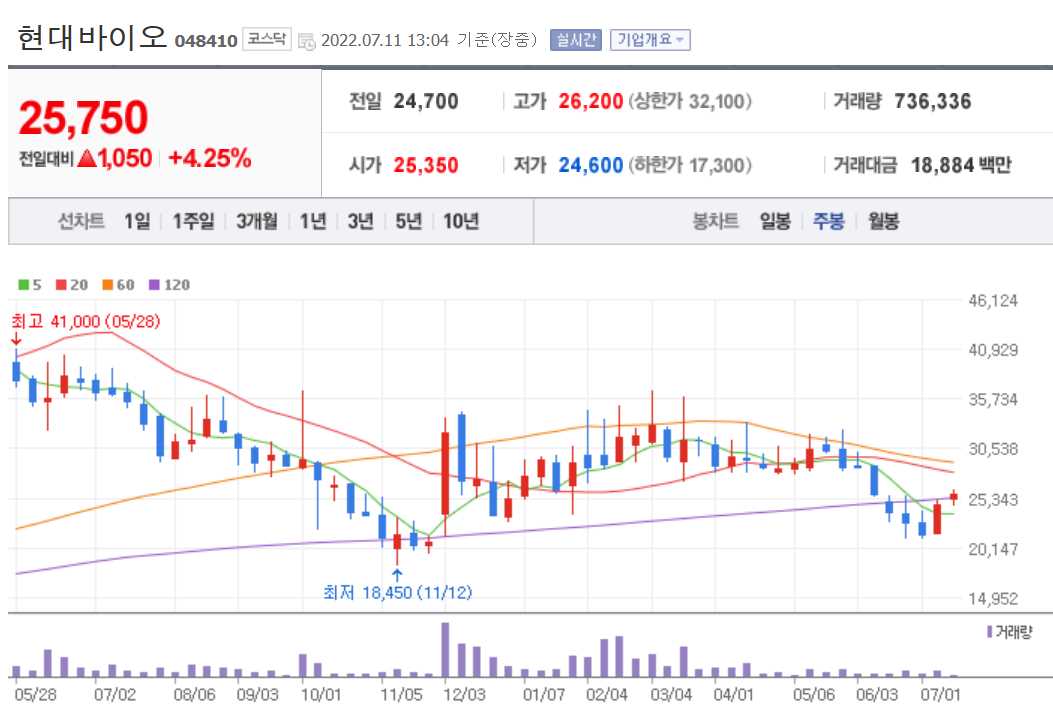Viewport: 1053px width, 717px height.
Task: Select the 1주일 line chart tab
Action: pos(193,221)
